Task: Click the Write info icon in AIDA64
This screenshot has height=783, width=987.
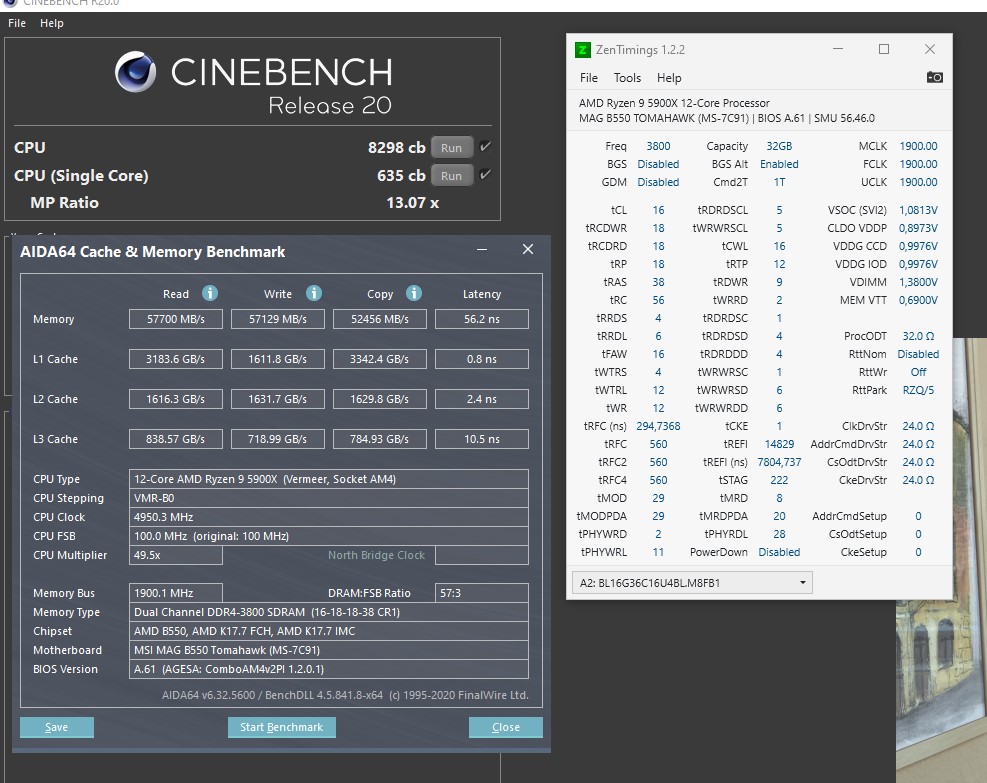Action: [313, 293]
